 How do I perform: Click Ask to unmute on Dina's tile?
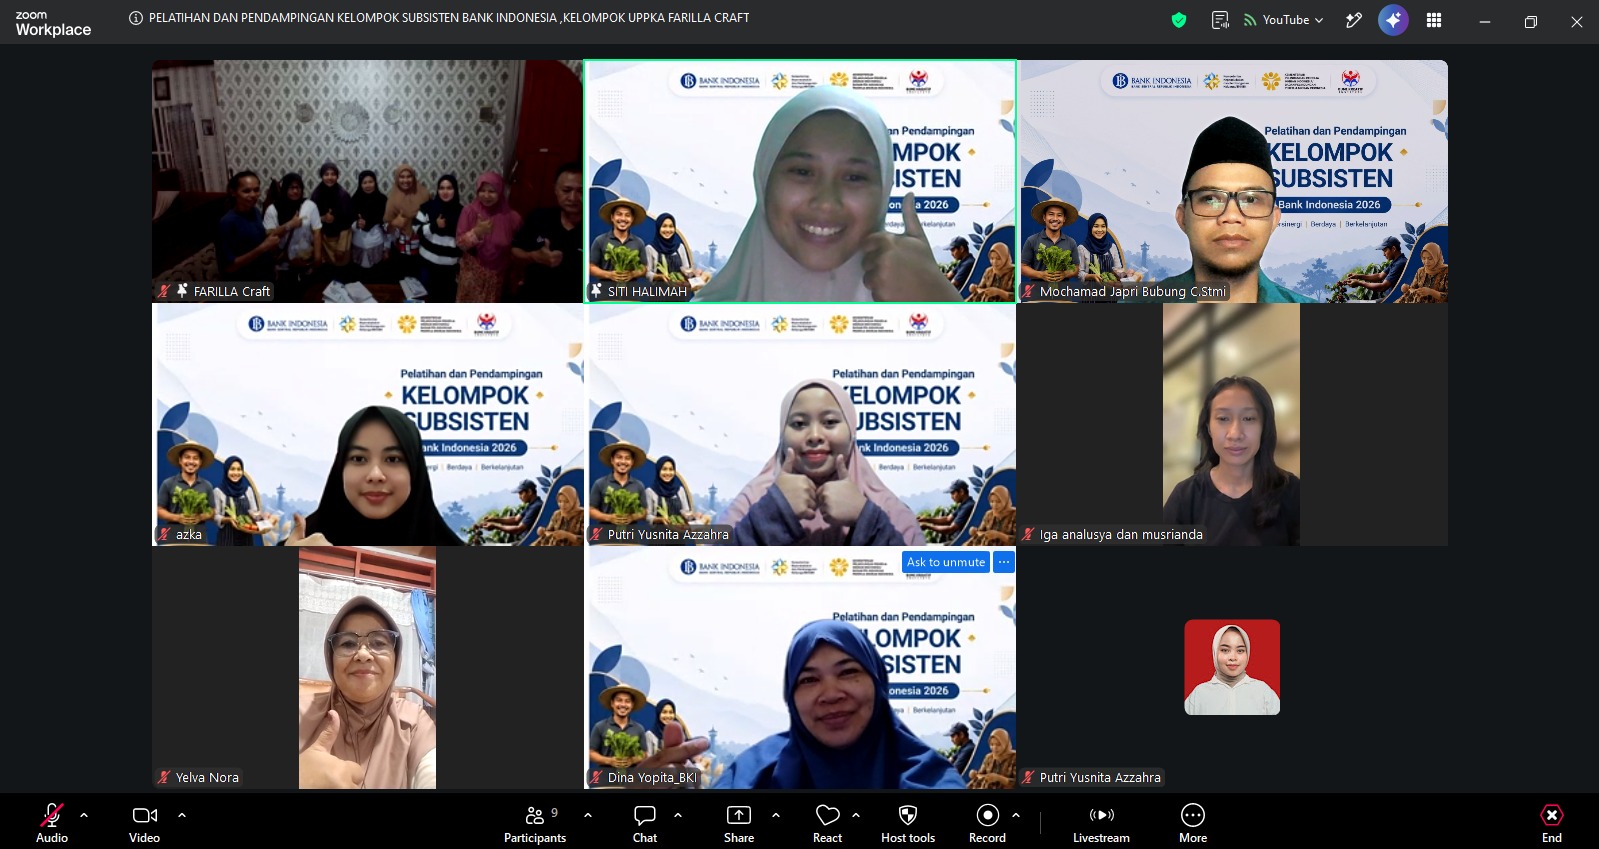946,562
